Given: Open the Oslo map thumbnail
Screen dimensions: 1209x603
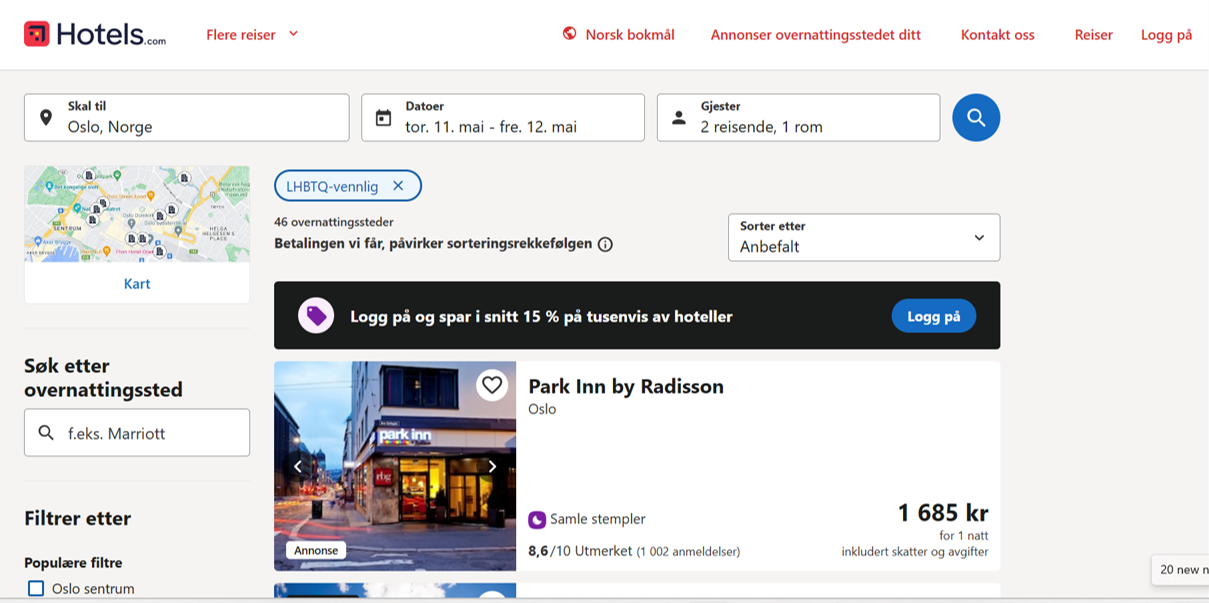Looking at the screenshot, I should click(x=137, y=214).
